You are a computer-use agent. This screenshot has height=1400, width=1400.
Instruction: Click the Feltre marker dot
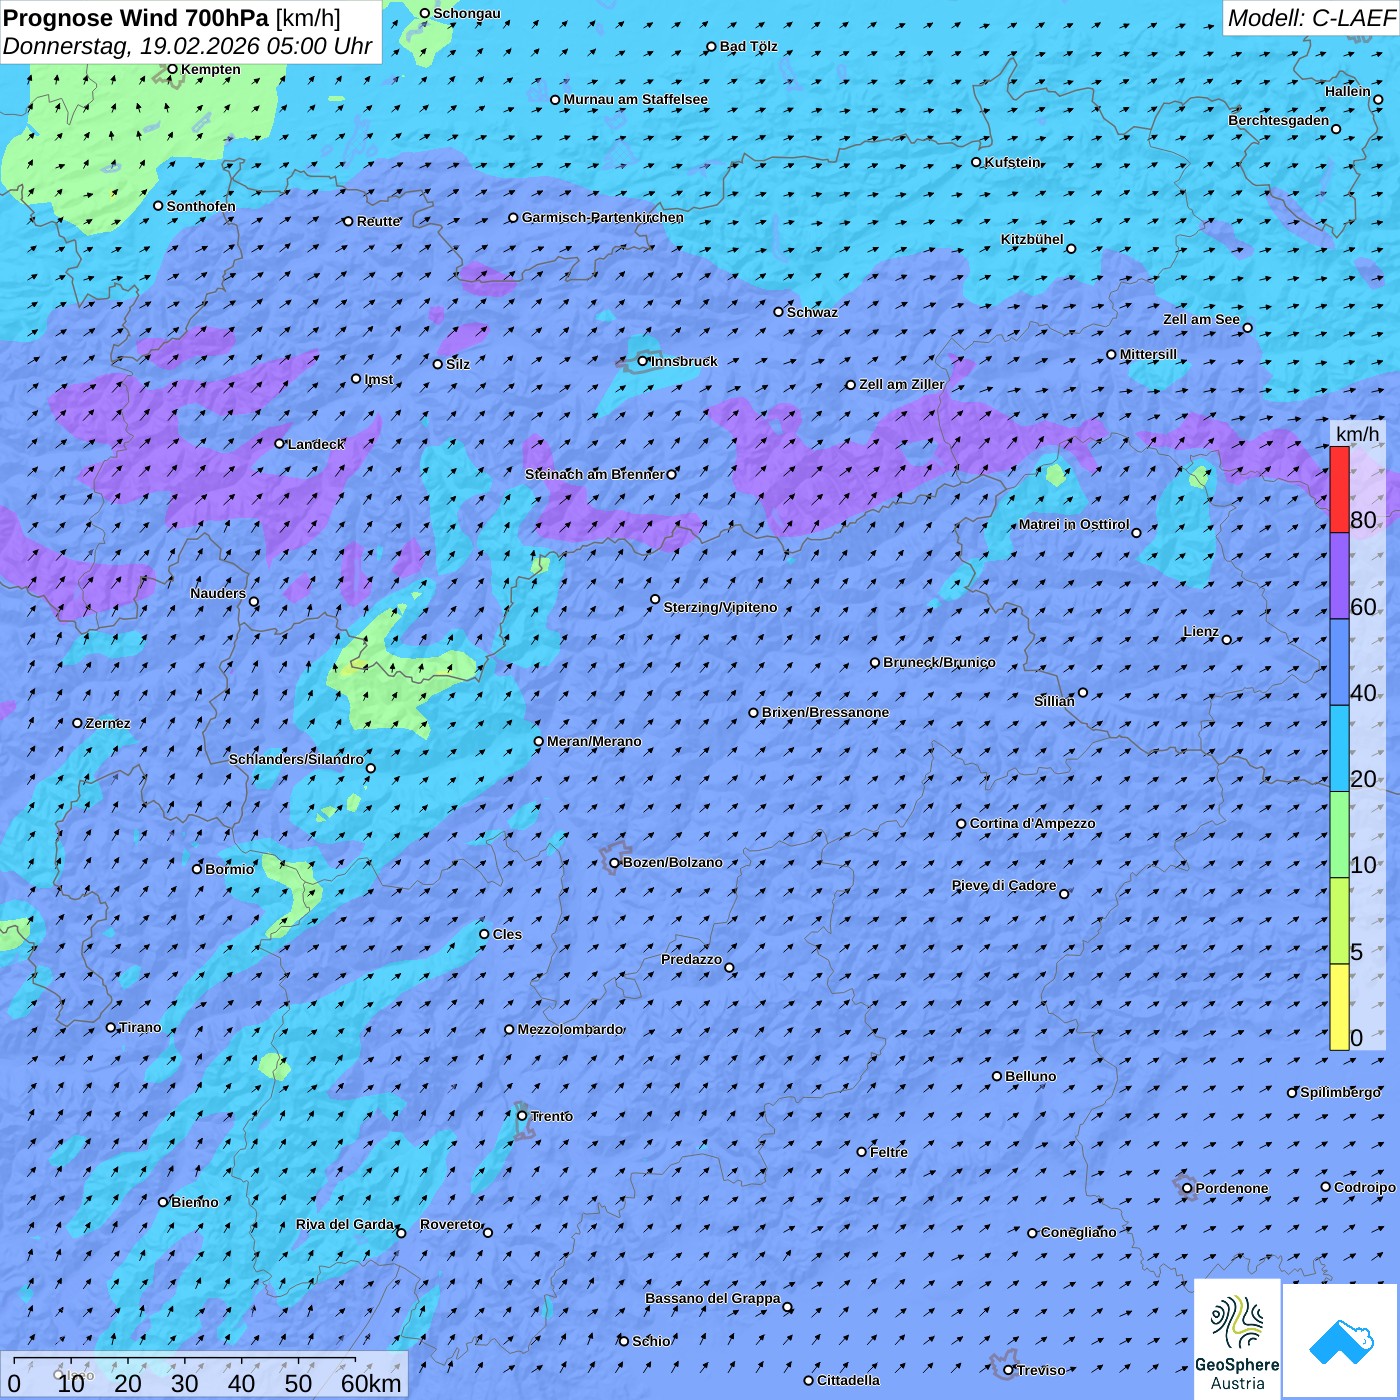[x=862, y=1152]
